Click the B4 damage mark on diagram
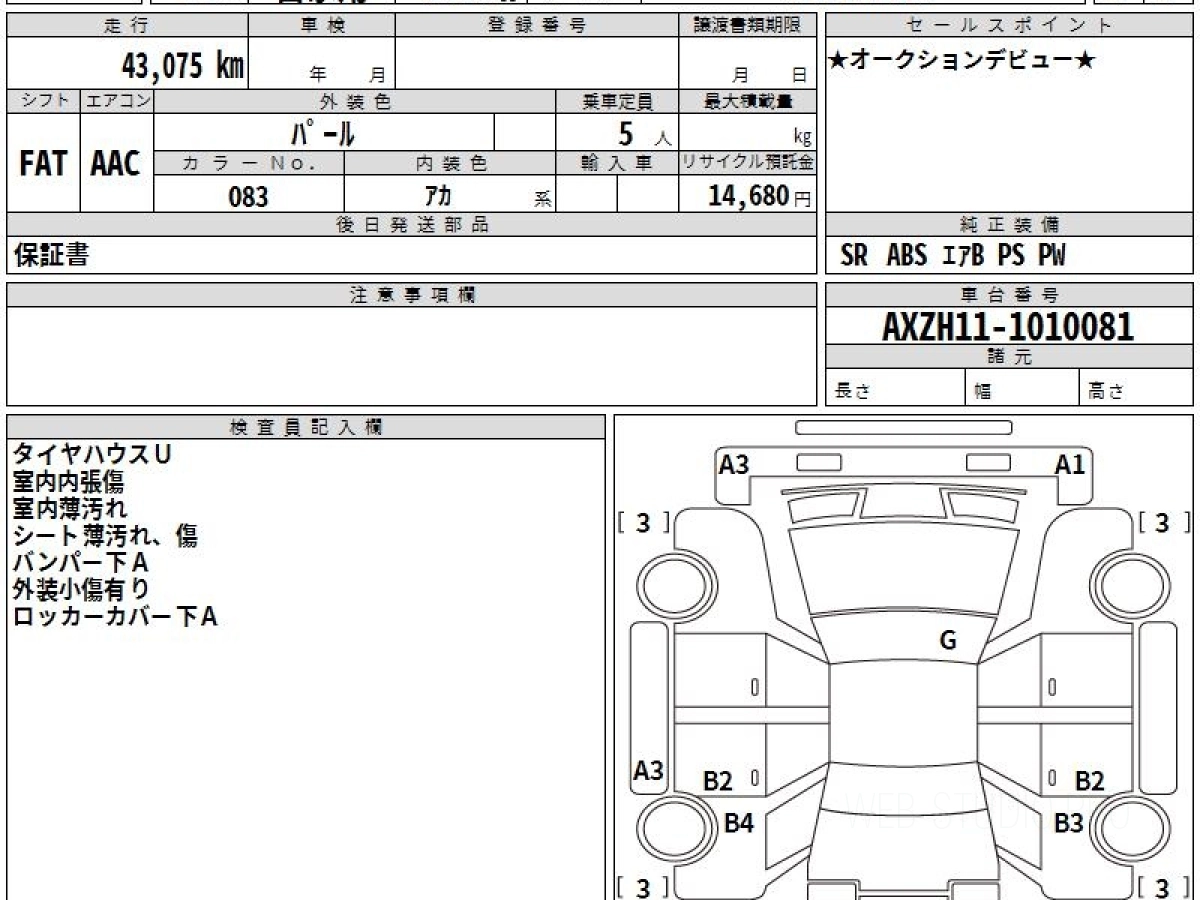Screen dimensions: 1200x900 [738, 824]
